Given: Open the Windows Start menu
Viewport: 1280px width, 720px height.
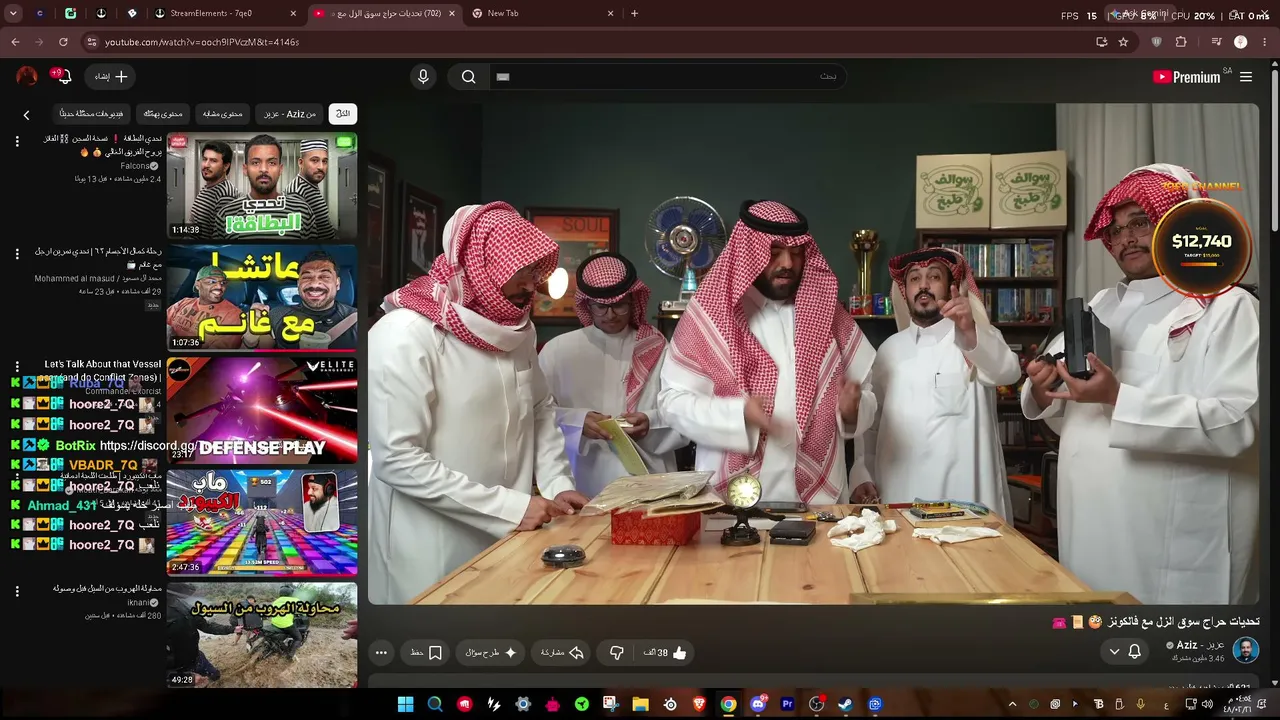Looking at the screenshot, I should [x=405, y=704].
